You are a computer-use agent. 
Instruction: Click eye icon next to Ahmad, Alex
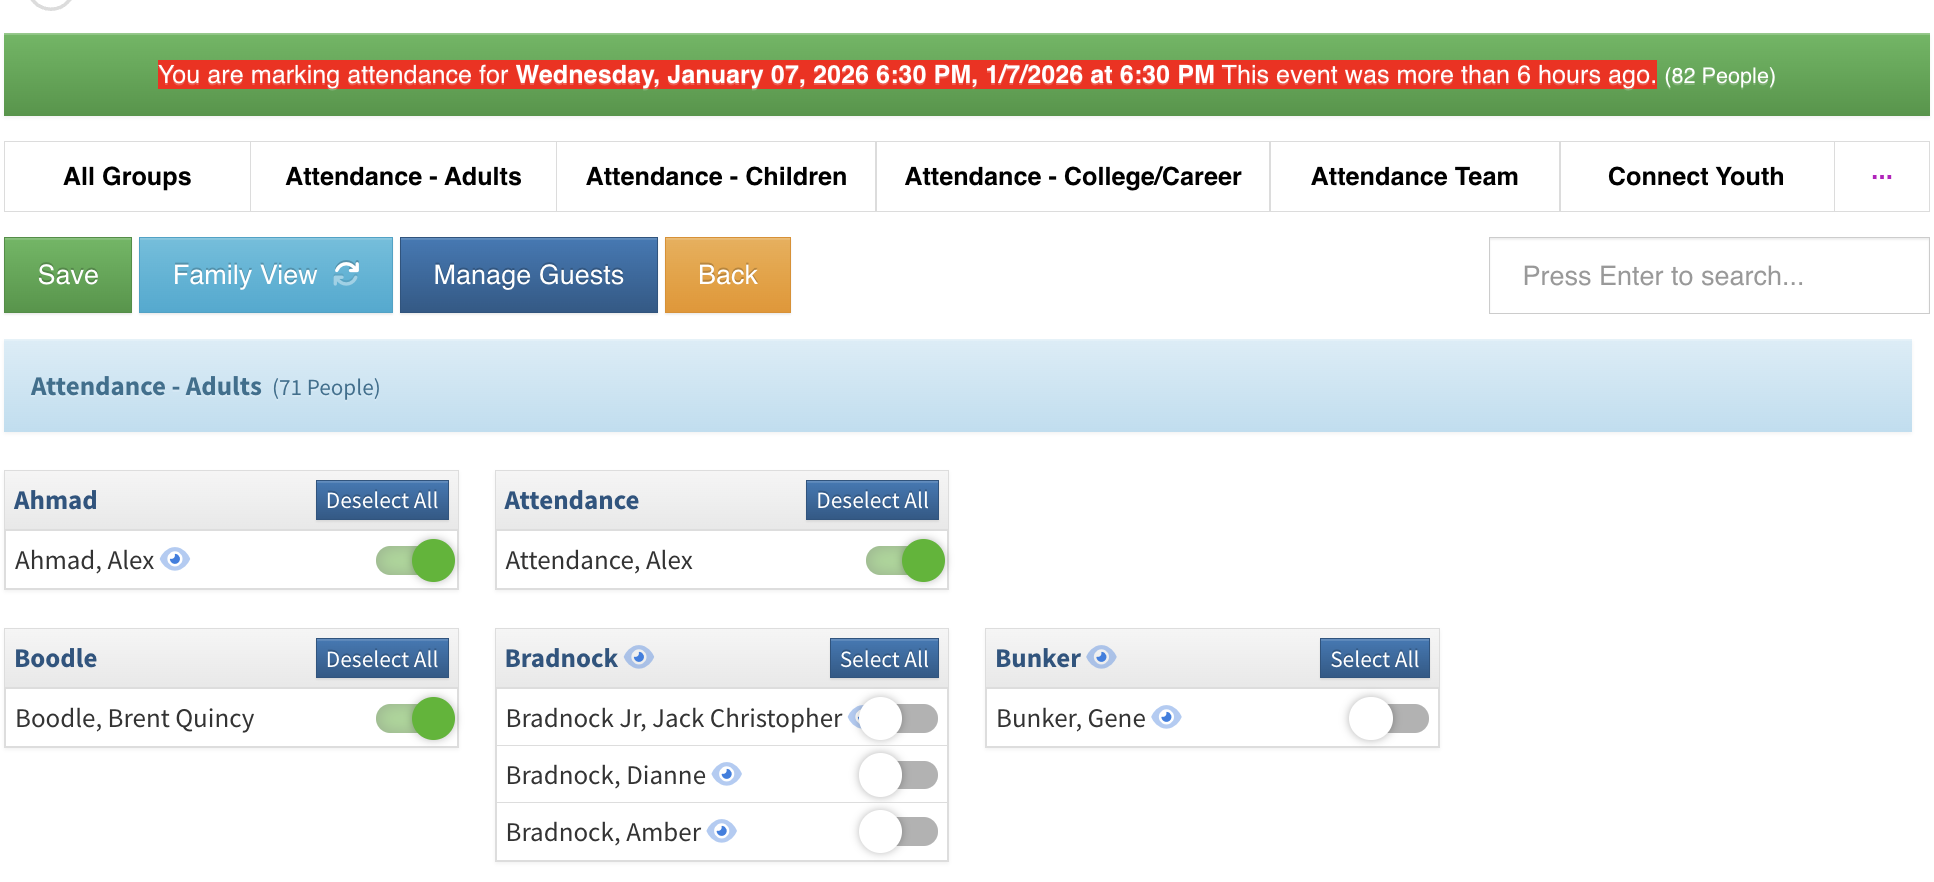[x=175, y=559]
